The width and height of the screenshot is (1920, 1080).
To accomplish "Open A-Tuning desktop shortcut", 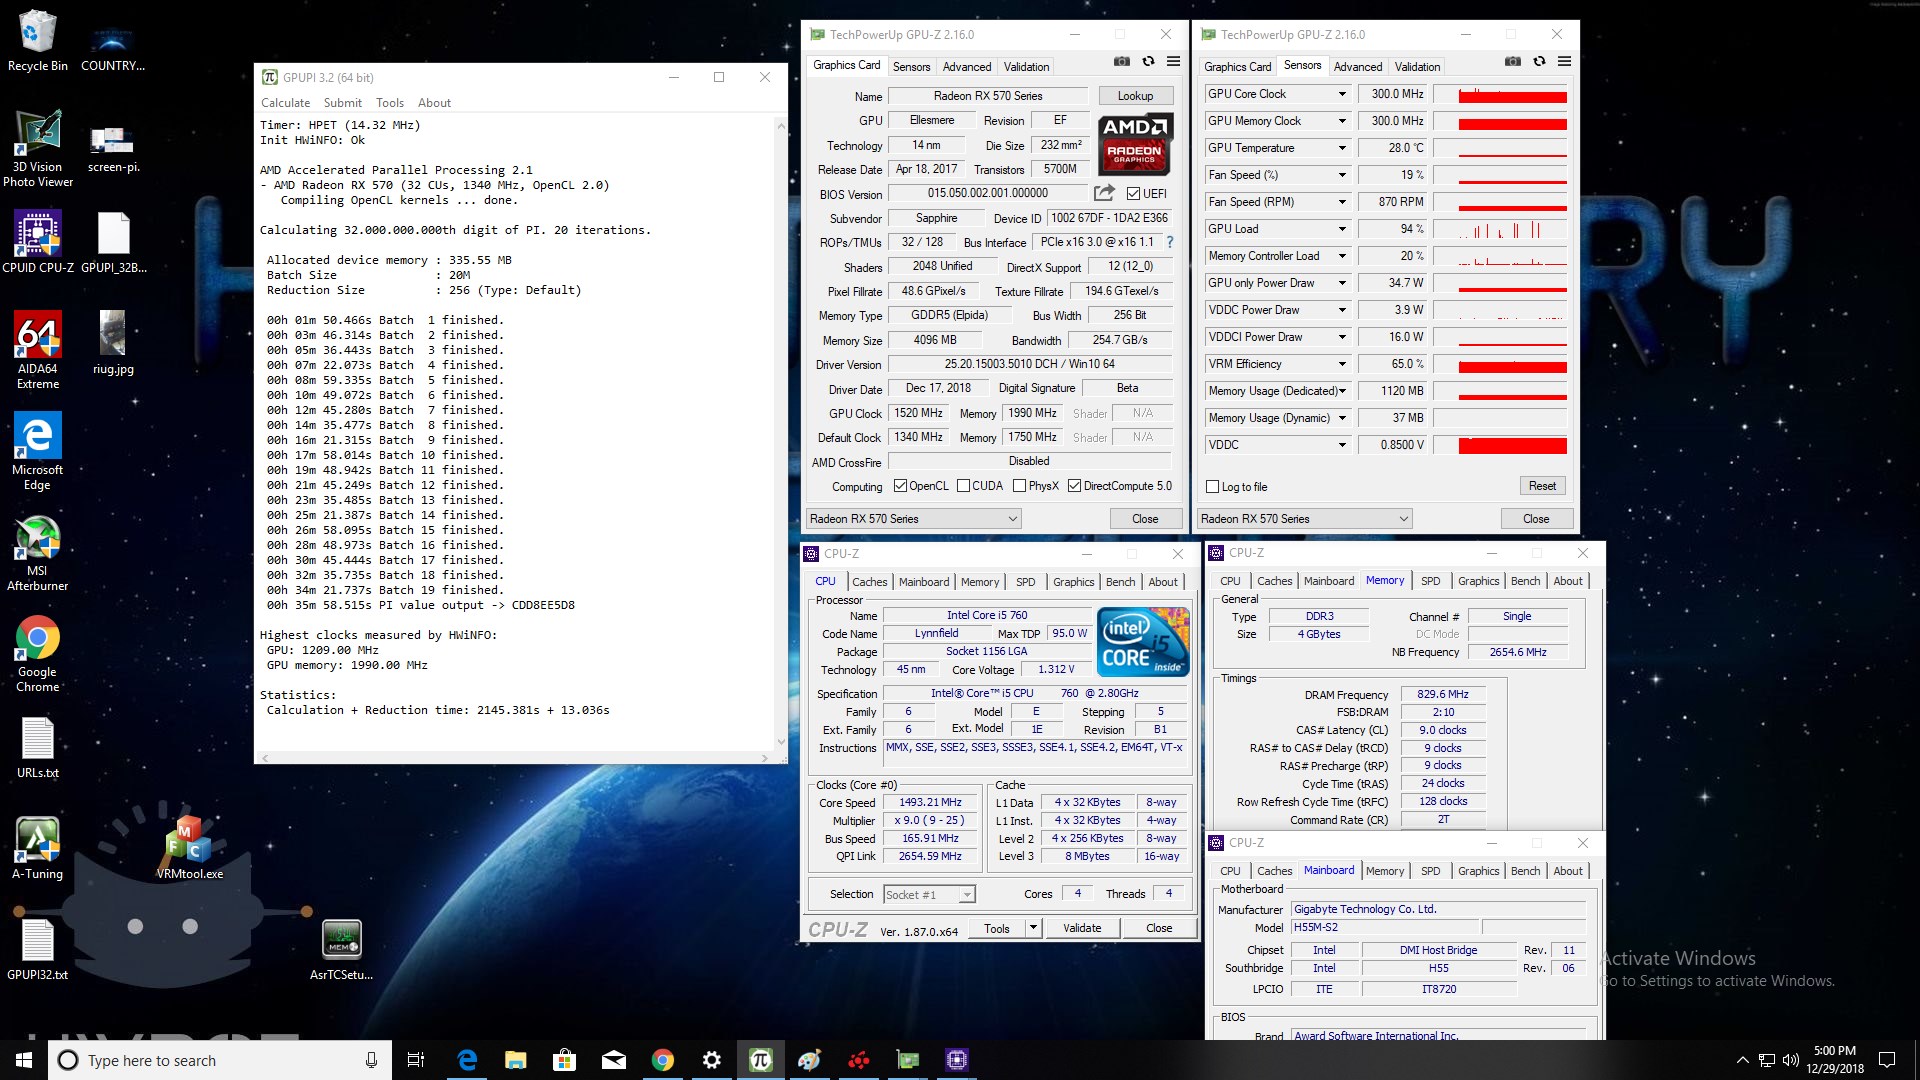I will pyautogui.click(x=38, y=849).
